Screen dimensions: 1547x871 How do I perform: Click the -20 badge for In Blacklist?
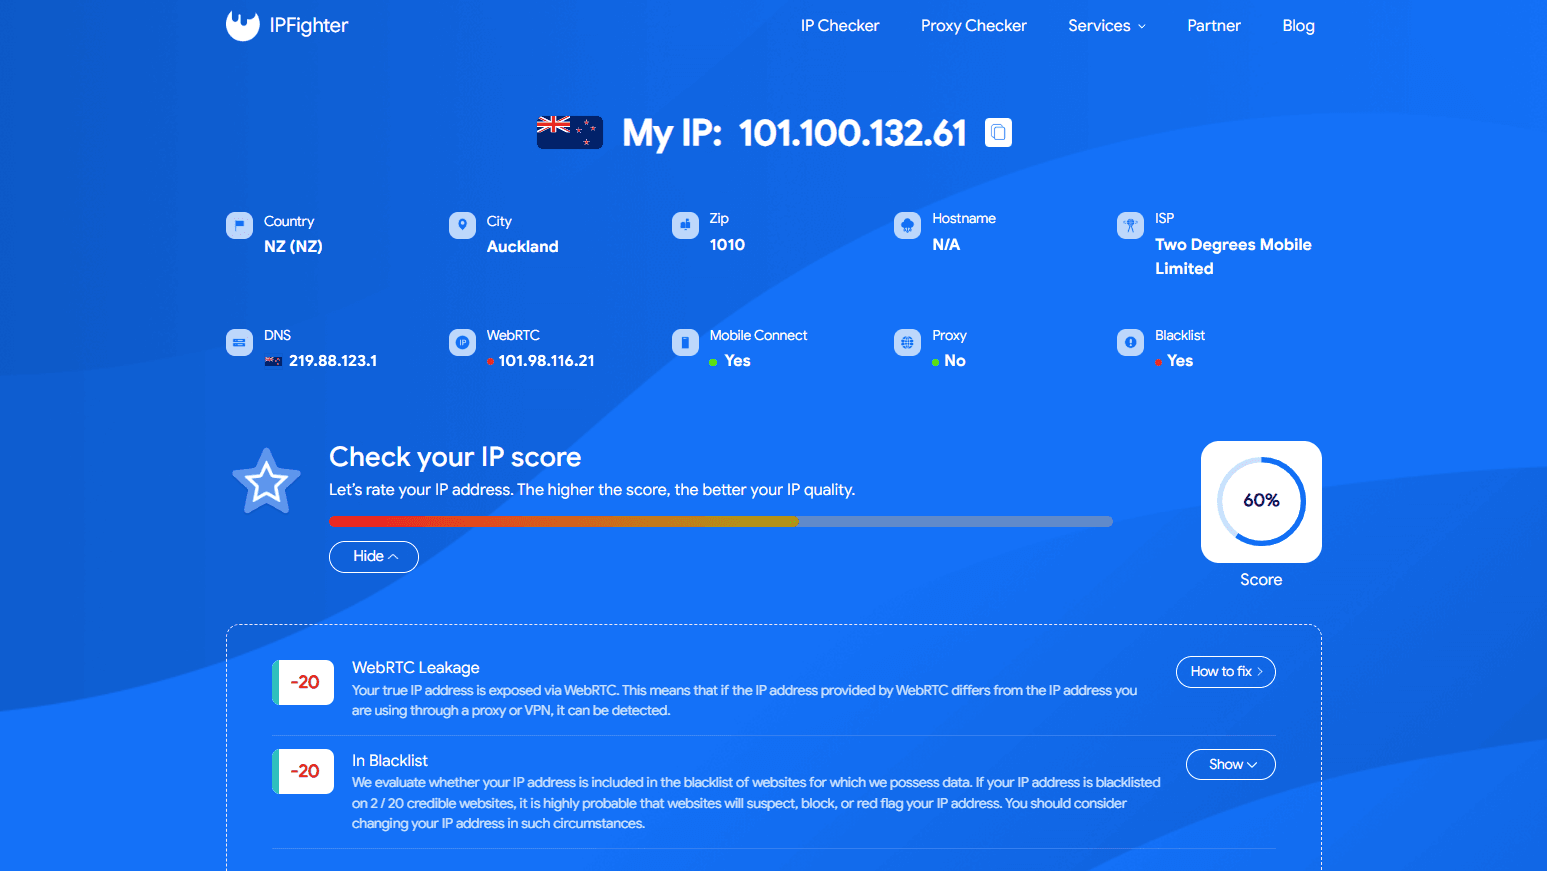tap(303, 771)
